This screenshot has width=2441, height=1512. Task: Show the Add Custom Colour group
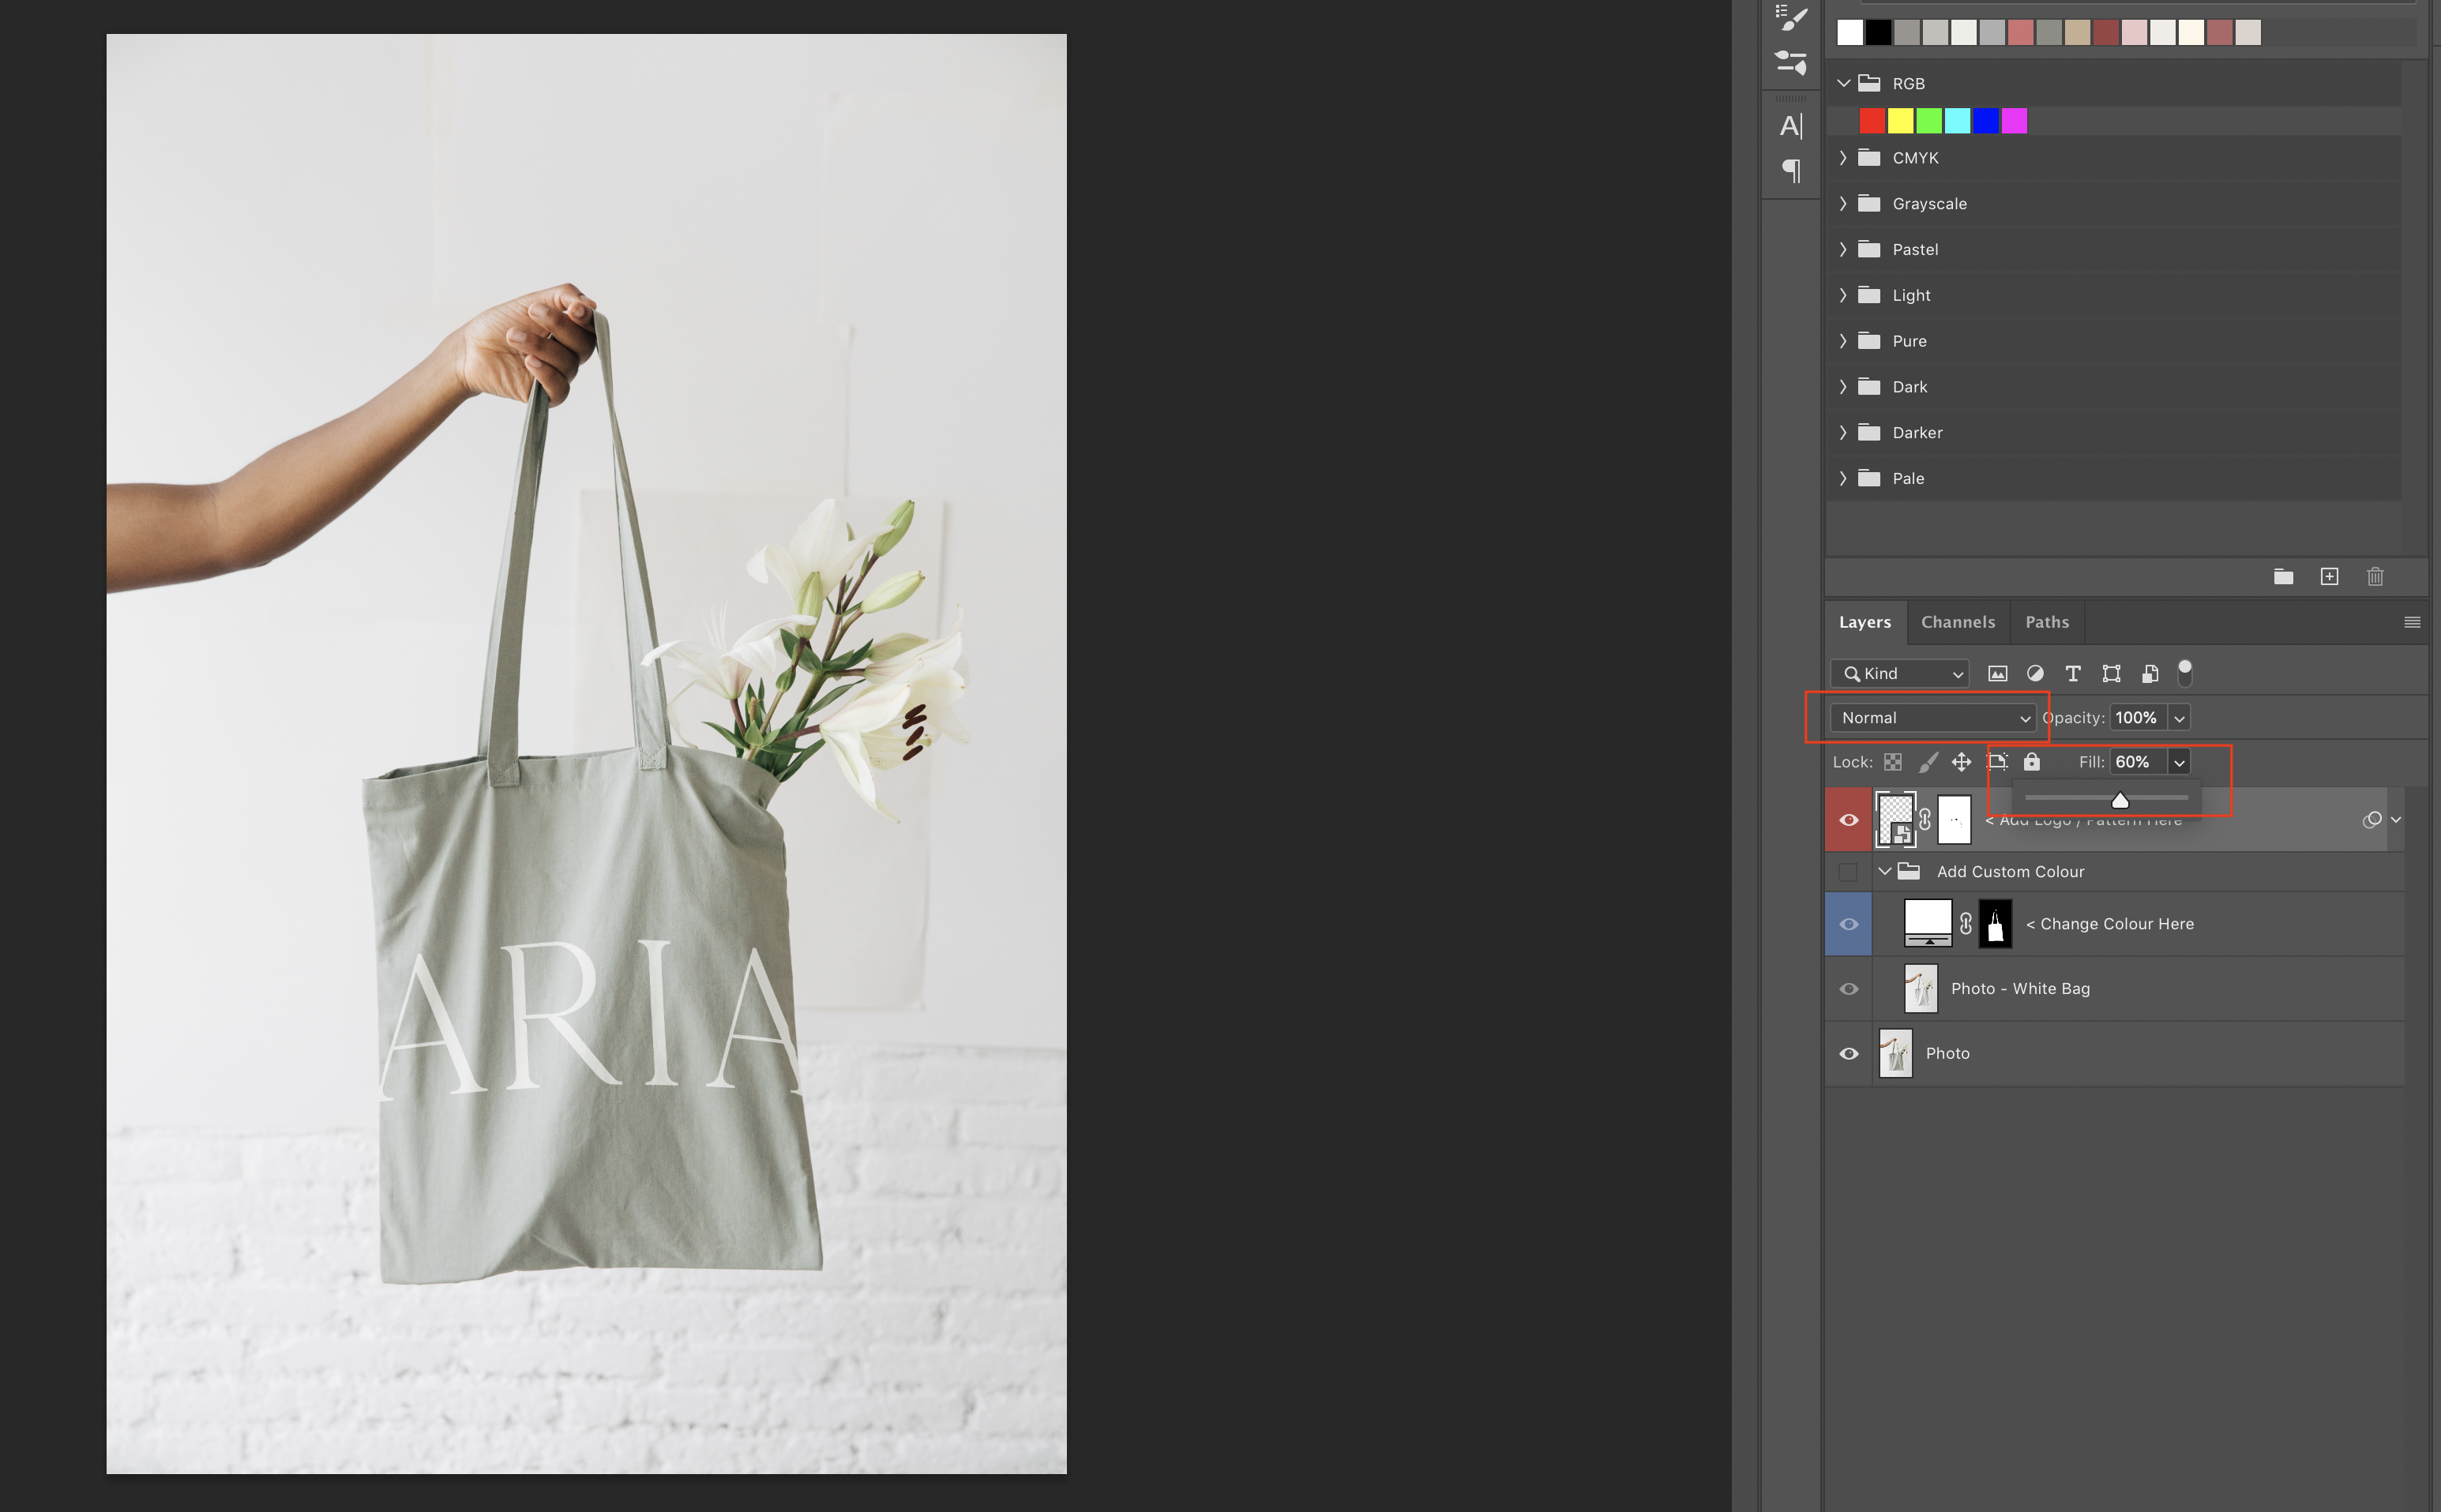(1848, 872)
